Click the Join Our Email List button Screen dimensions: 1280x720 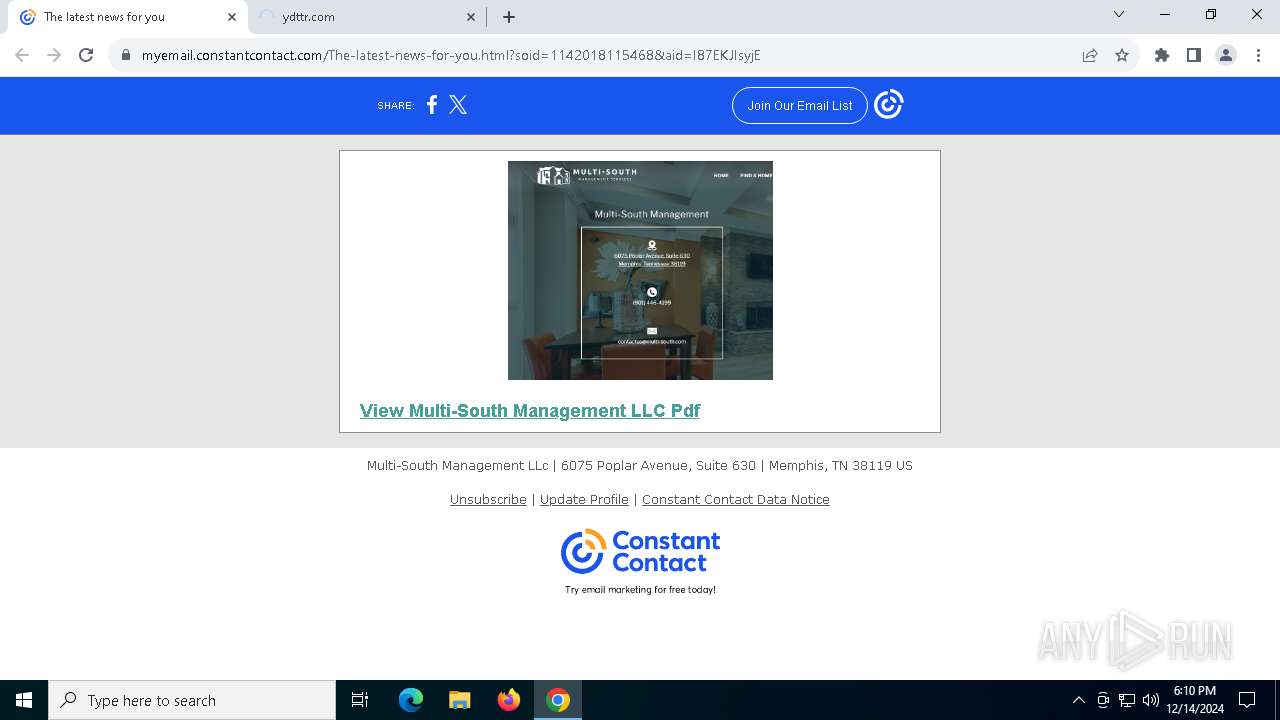tap(800, 105)
